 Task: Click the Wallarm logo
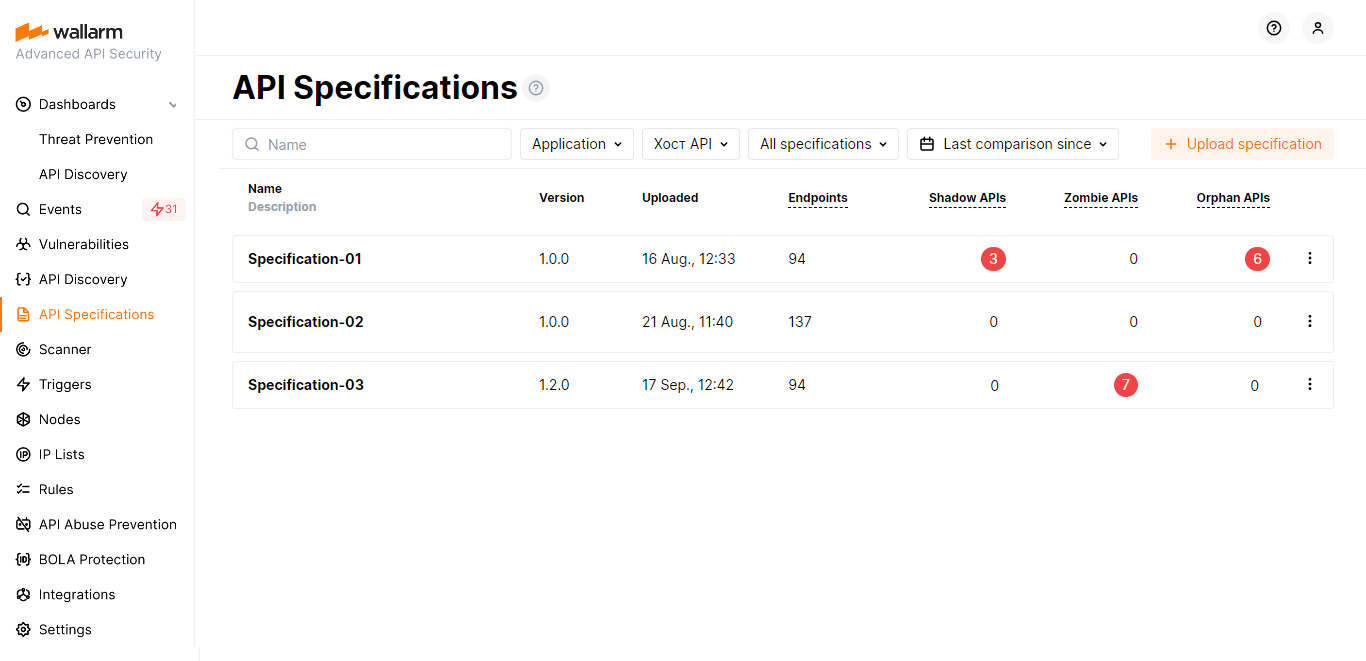[68, 30]
